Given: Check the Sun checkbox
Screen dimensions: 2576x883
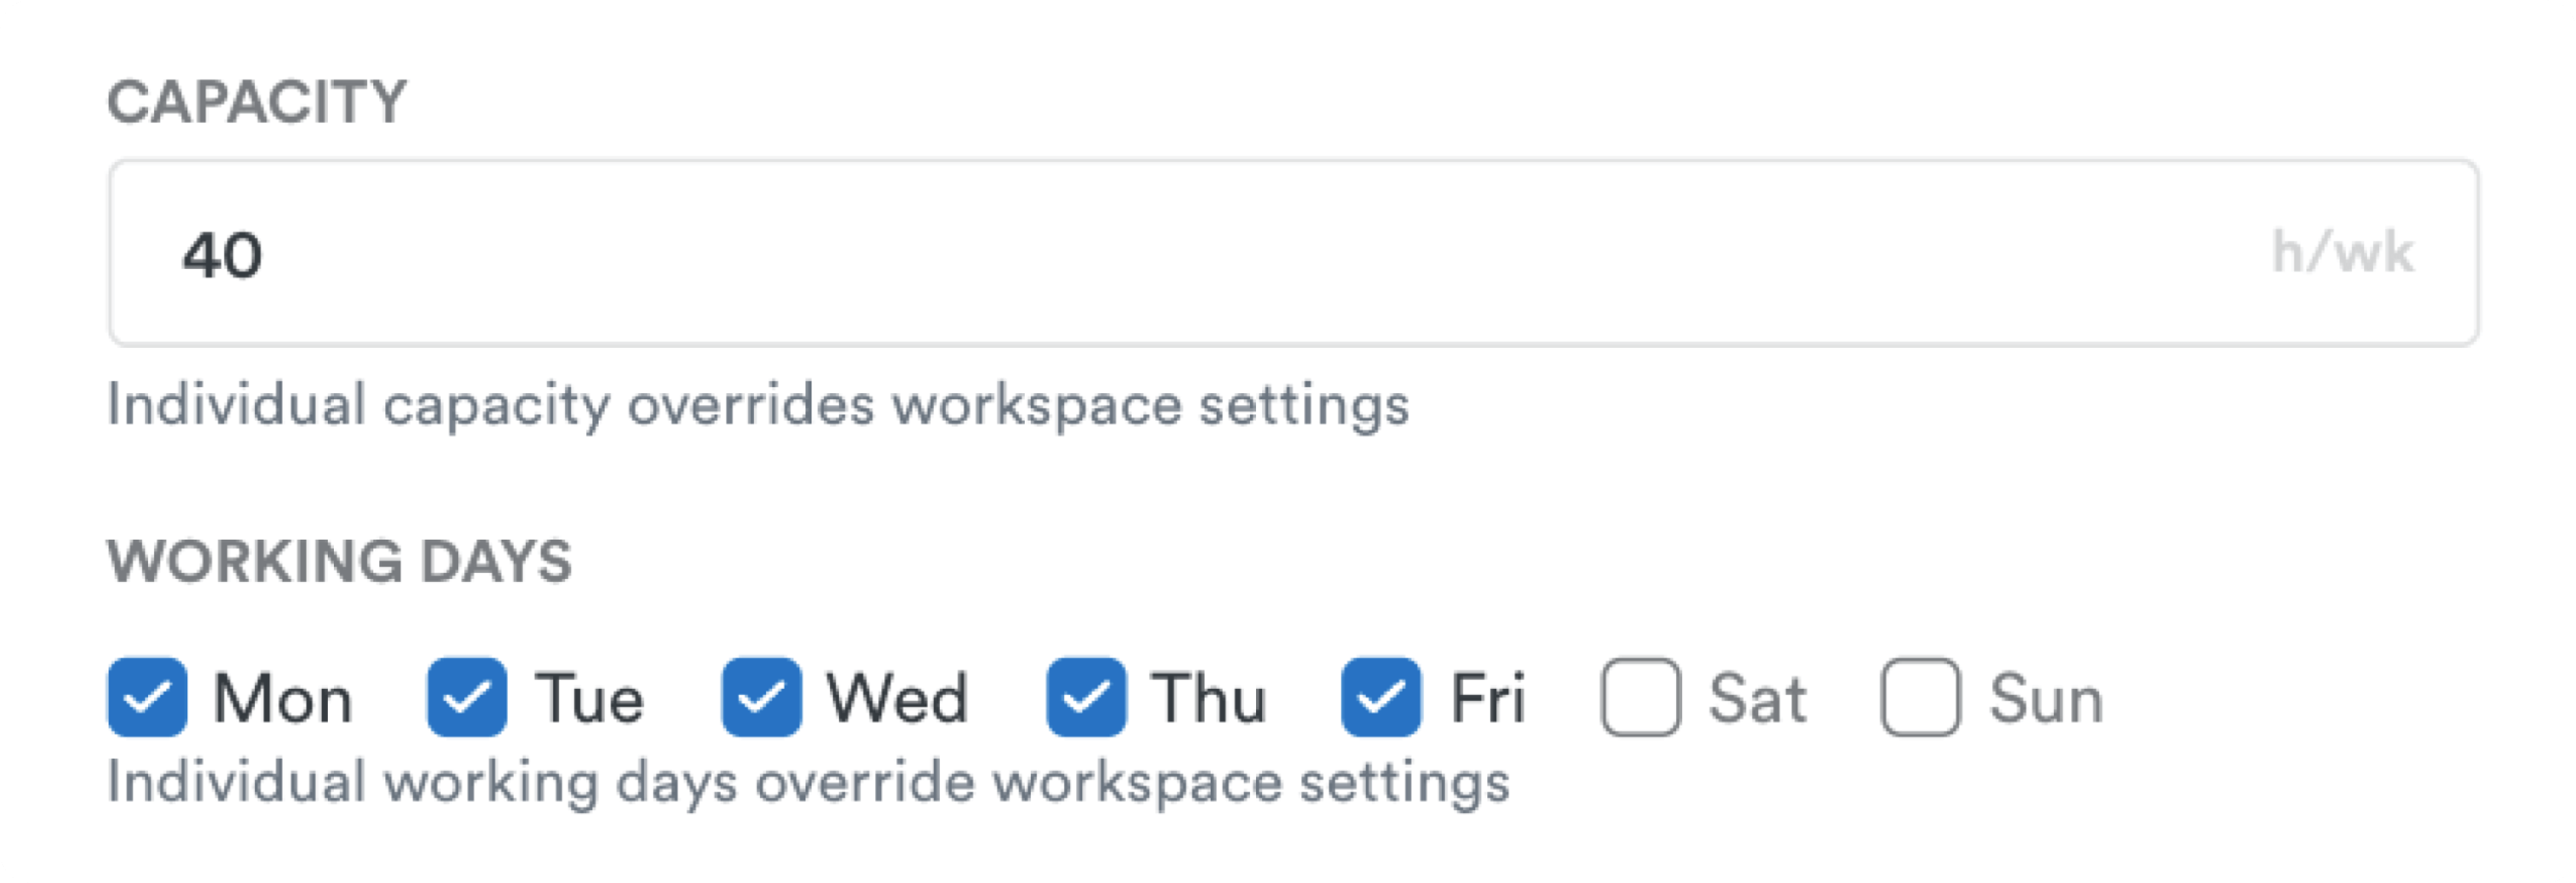Looking at the screenshot, I should pos(1920,697).
